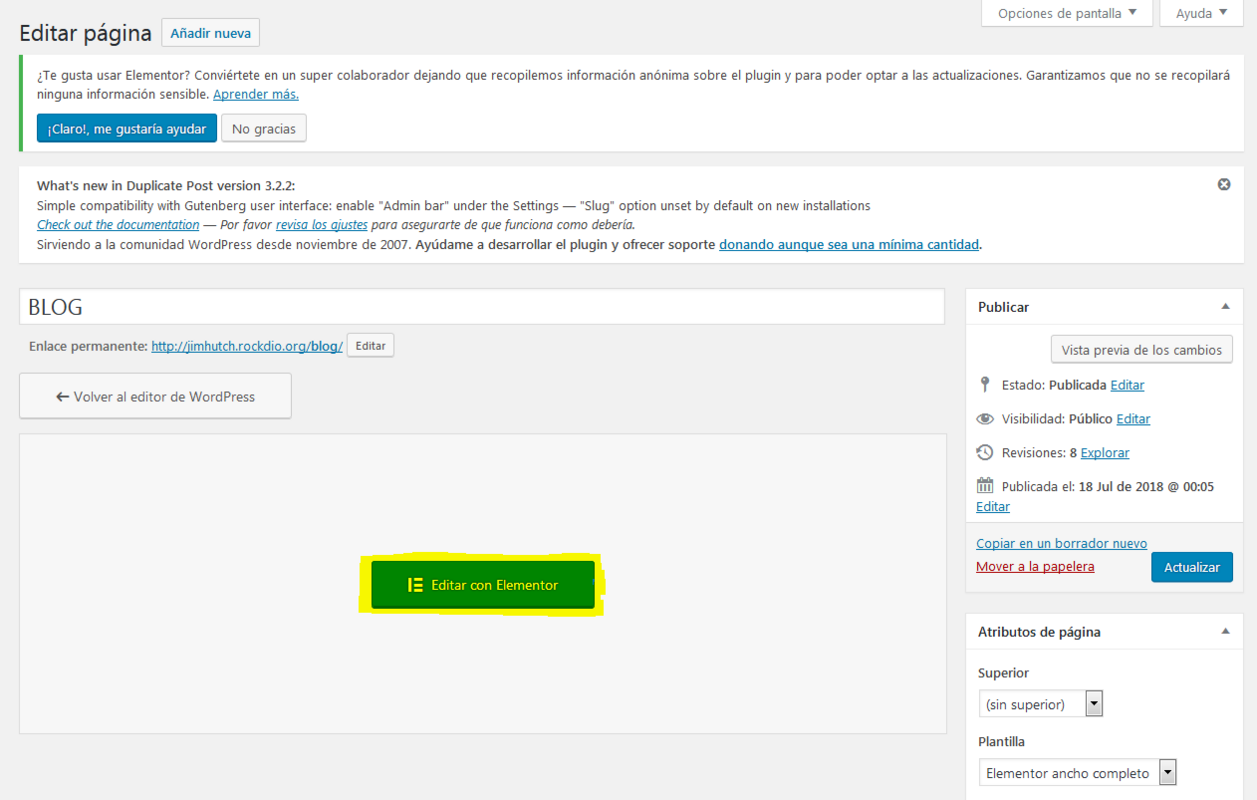
Task: Edit the Visibilidad setting
Action: coord(1133,419)
